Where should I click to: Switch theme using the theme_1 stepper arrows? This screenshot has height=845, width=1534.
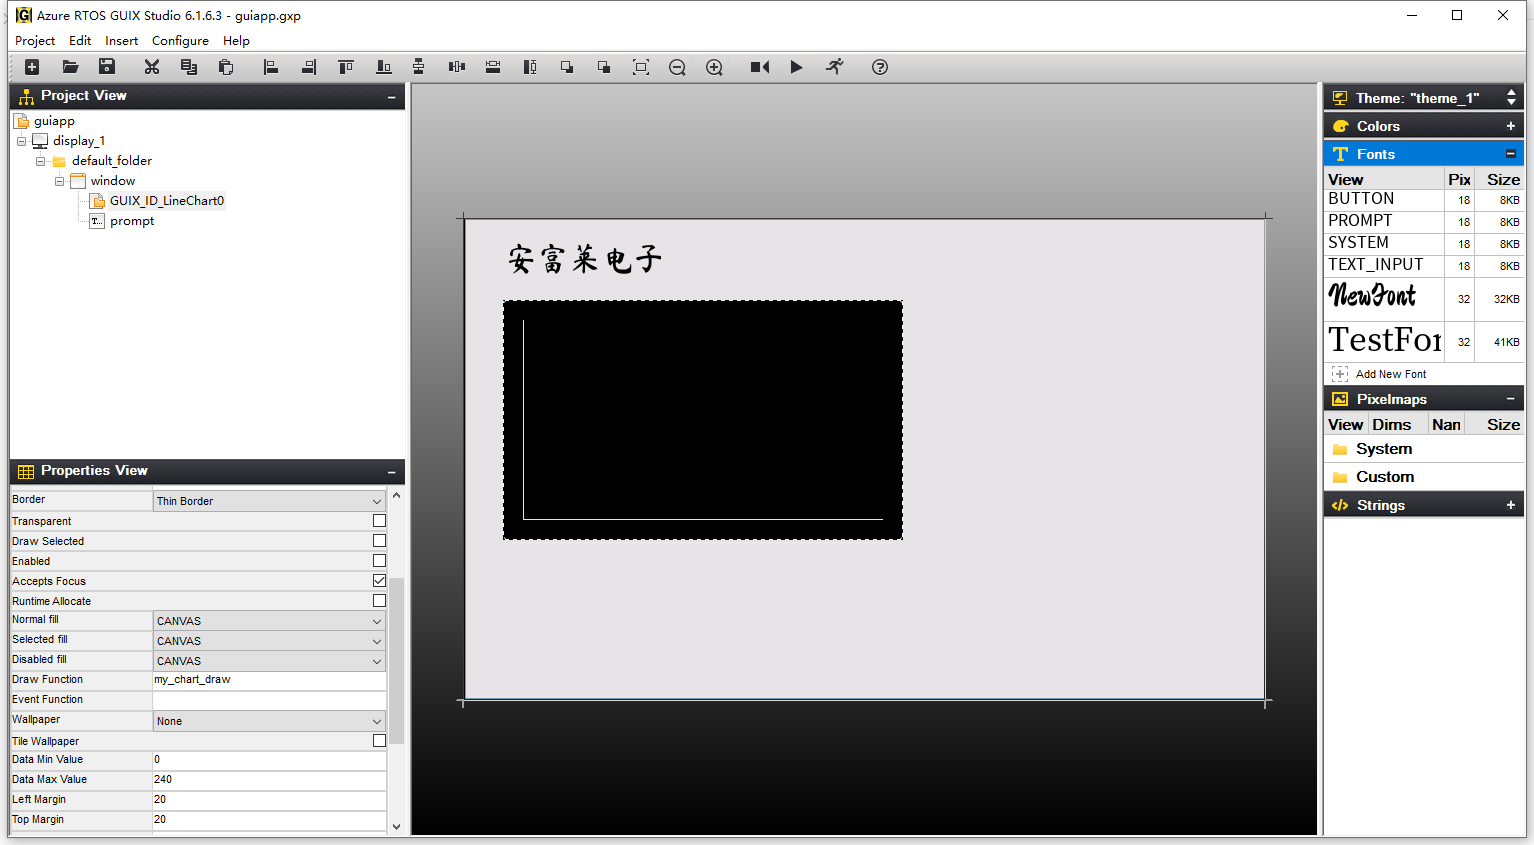click(1511, 98)
